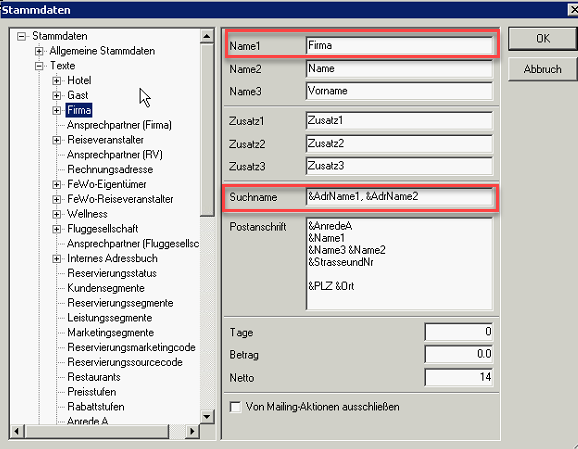Click the tree's vertical scrollbar thumb

tap(207, 130)
